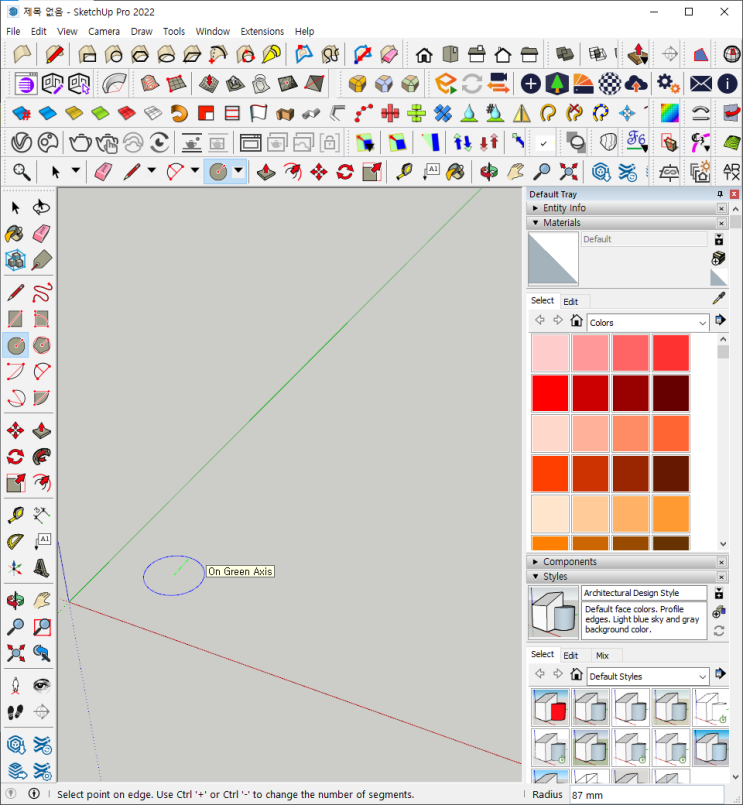Open the Arc tool dropdown arrow in top toolbar

[195, 170]
